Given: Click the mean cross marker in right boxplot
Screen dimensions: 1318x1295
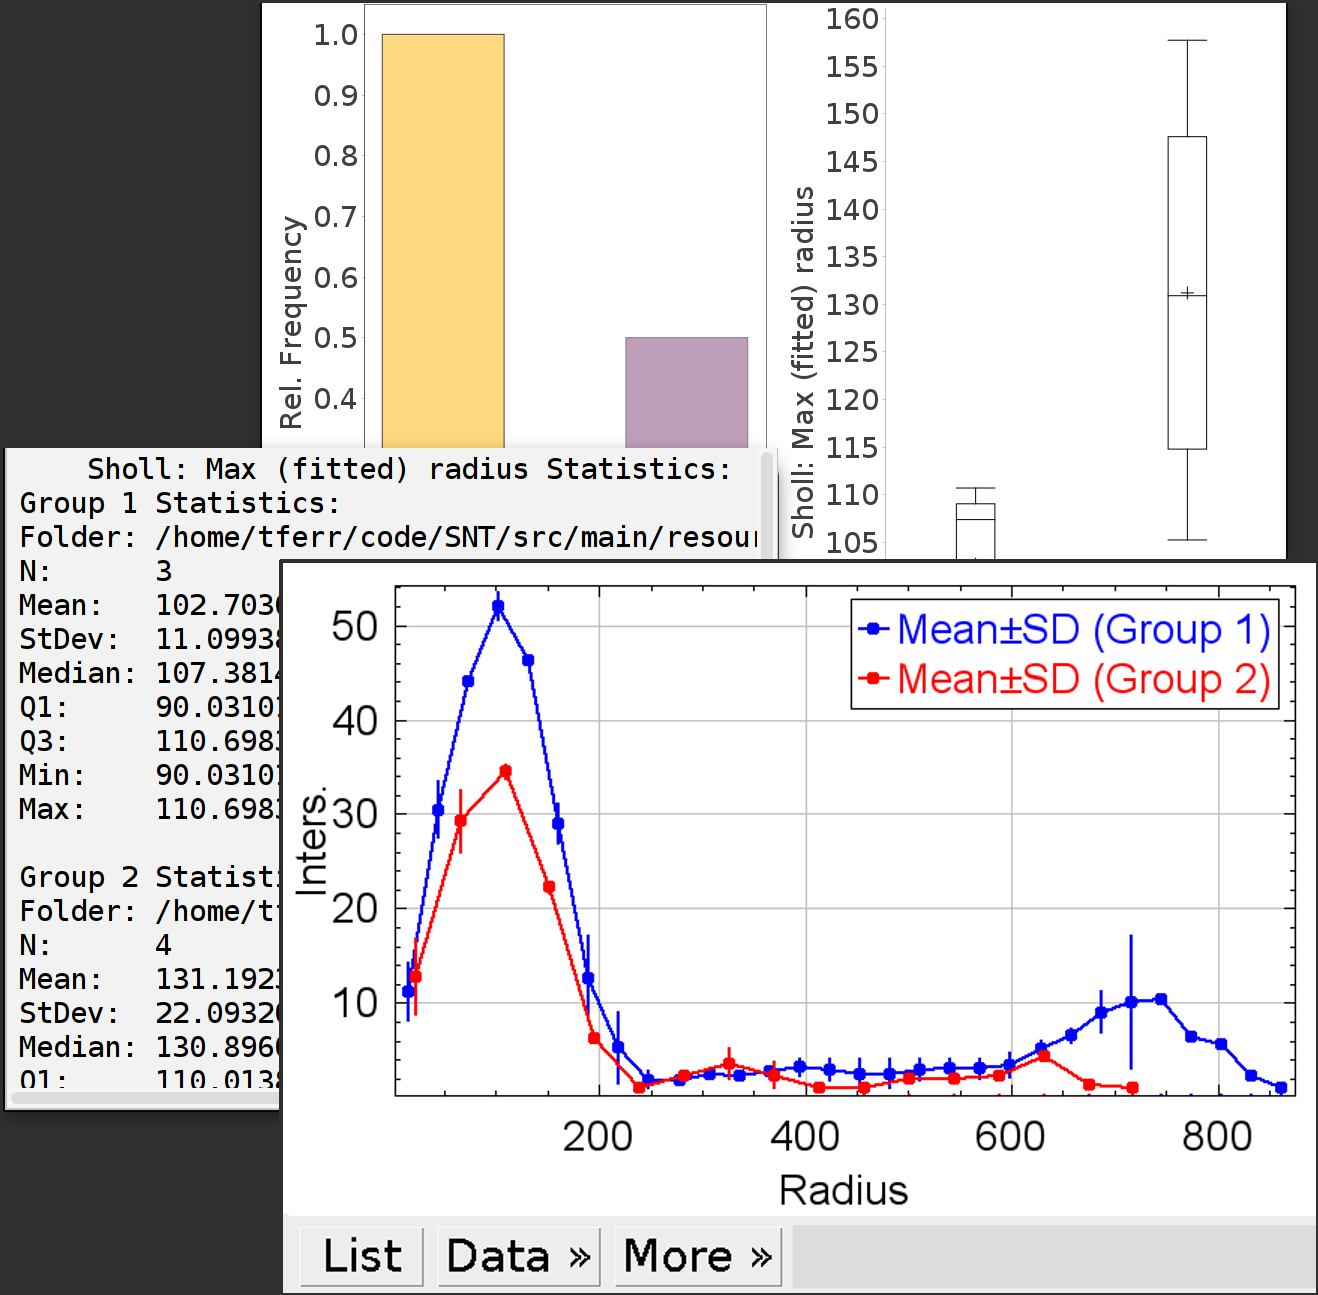Looking at the screenshot, I should pos(1187,293).
